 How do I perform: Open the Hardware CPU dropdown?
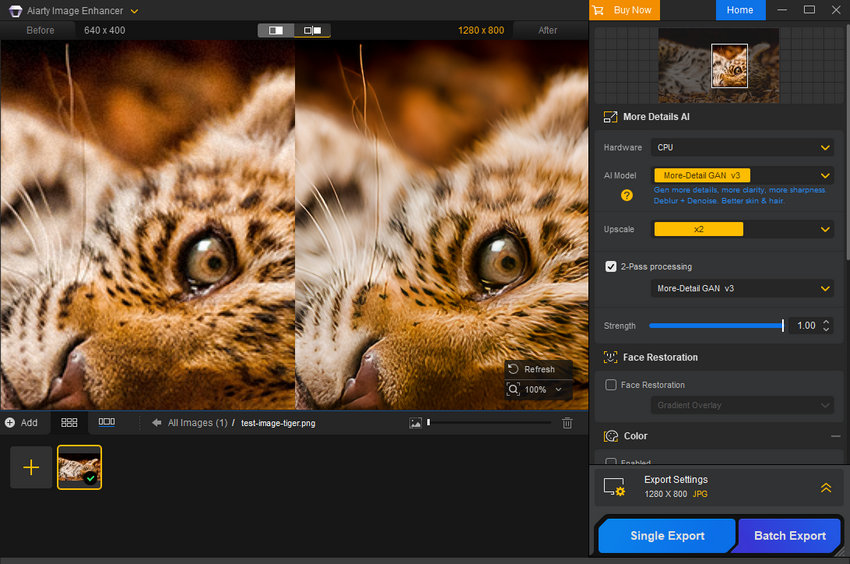742,148
